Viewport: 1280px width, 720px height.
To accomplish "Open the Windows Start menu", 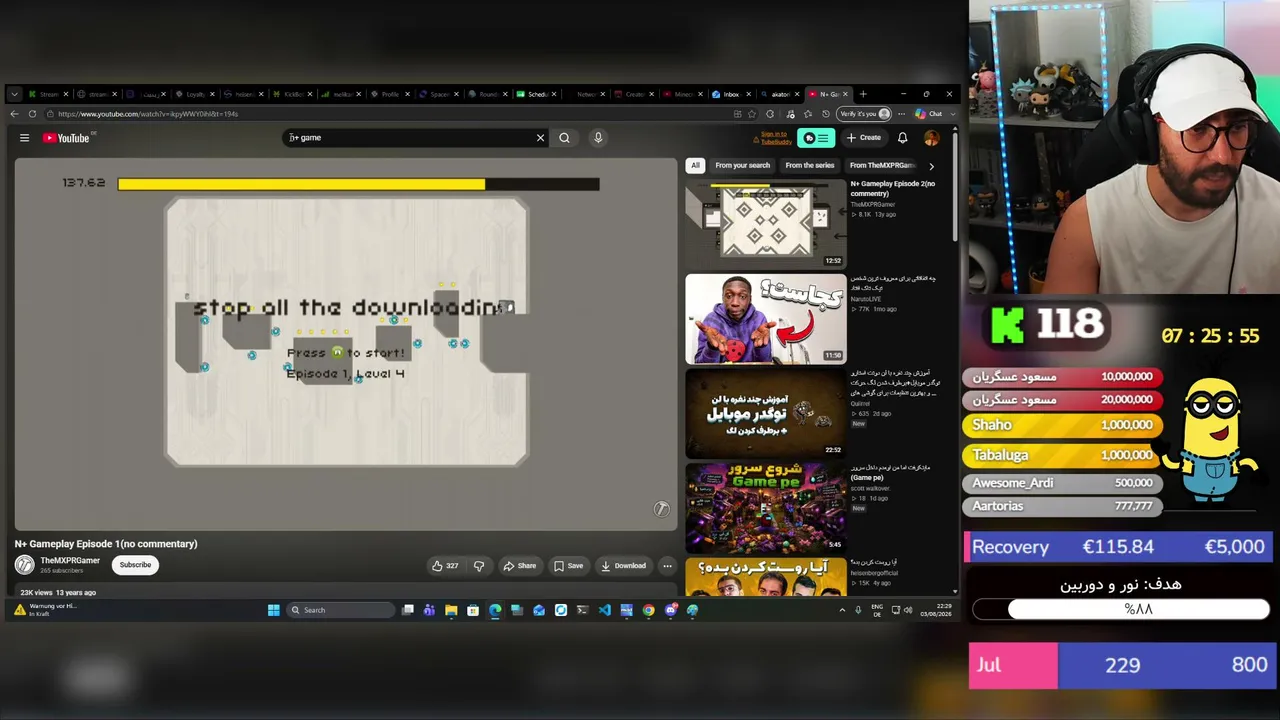I will click(x=273, y=610).
